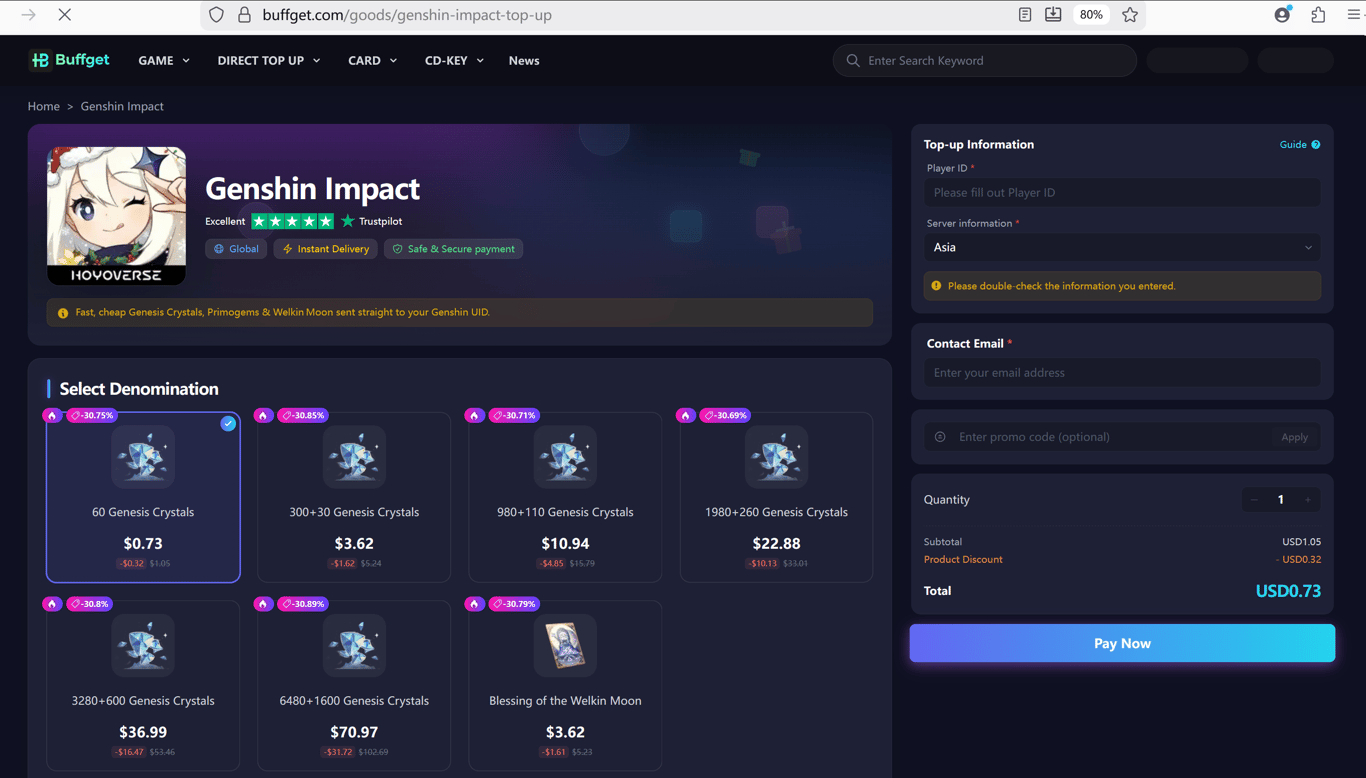Open the browser extensions puzzle icon
Image resolution: width=1366 pixels, height=778 pixels.
(1318, 15)
